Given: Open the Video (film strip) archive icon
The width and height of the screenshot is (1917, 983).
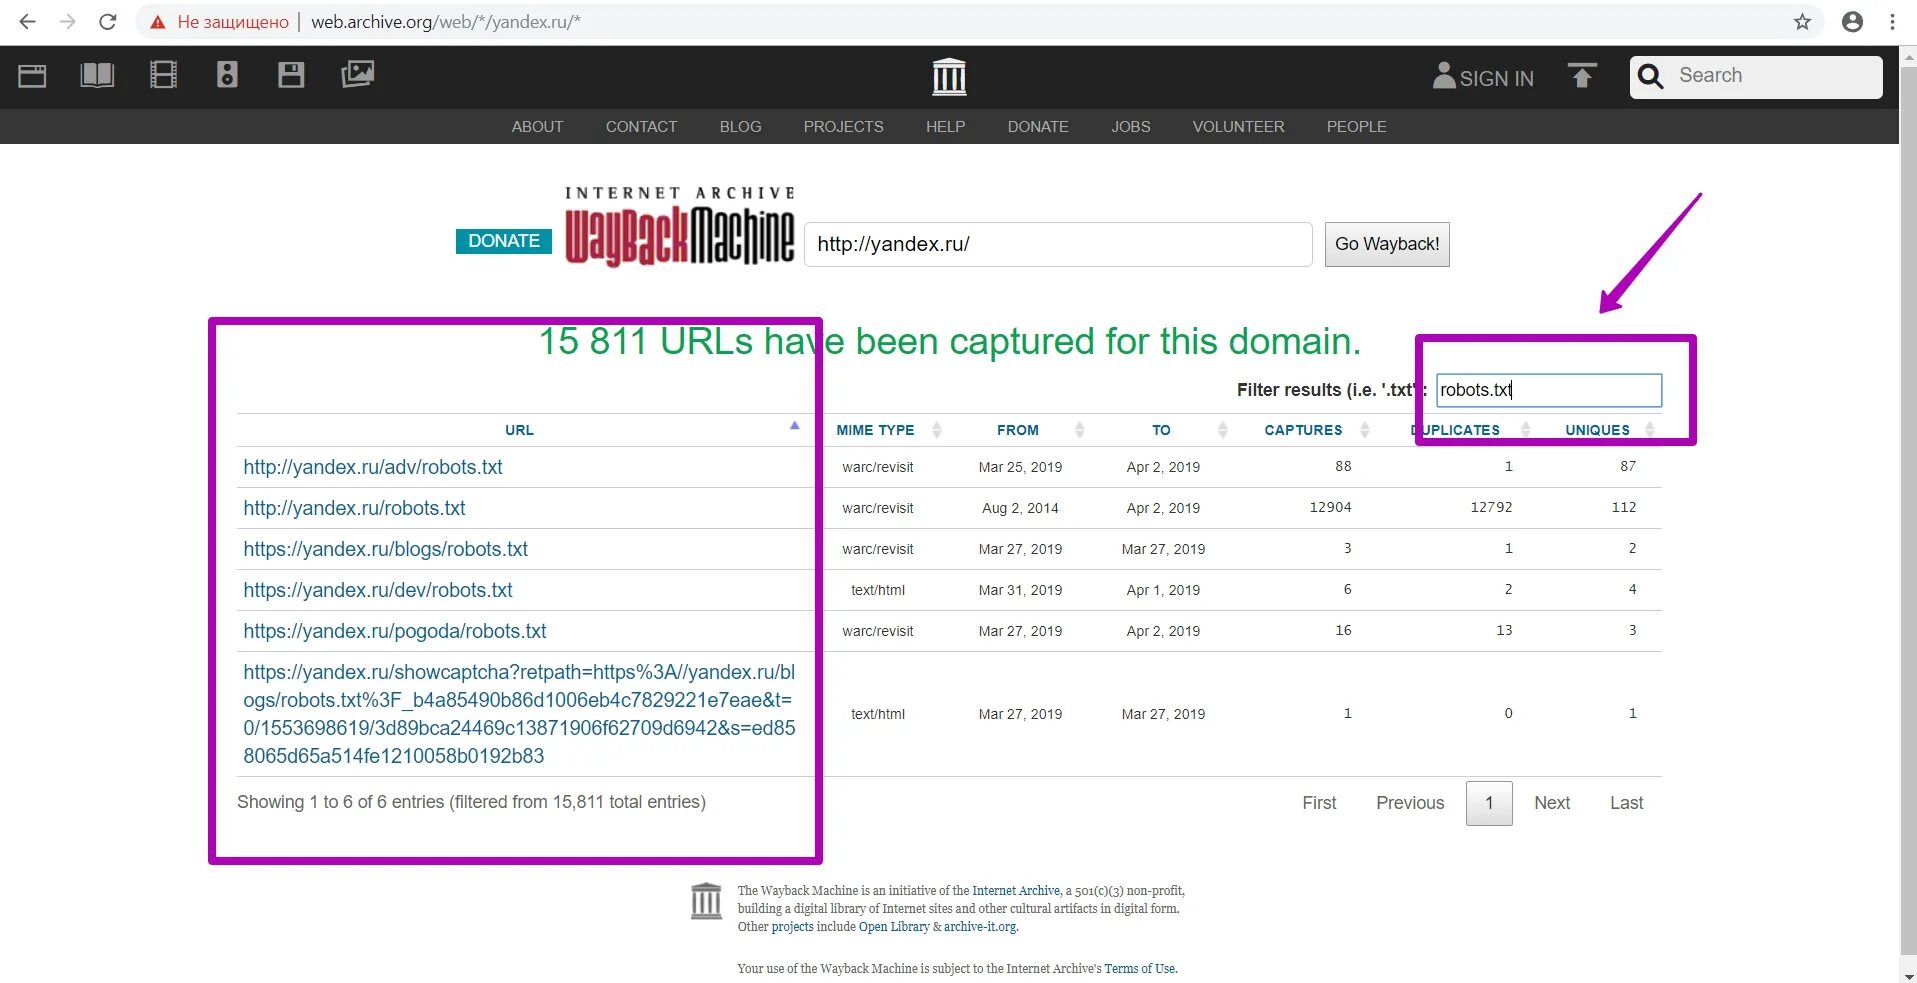Looking at the screenshot, I should point(163,75).
